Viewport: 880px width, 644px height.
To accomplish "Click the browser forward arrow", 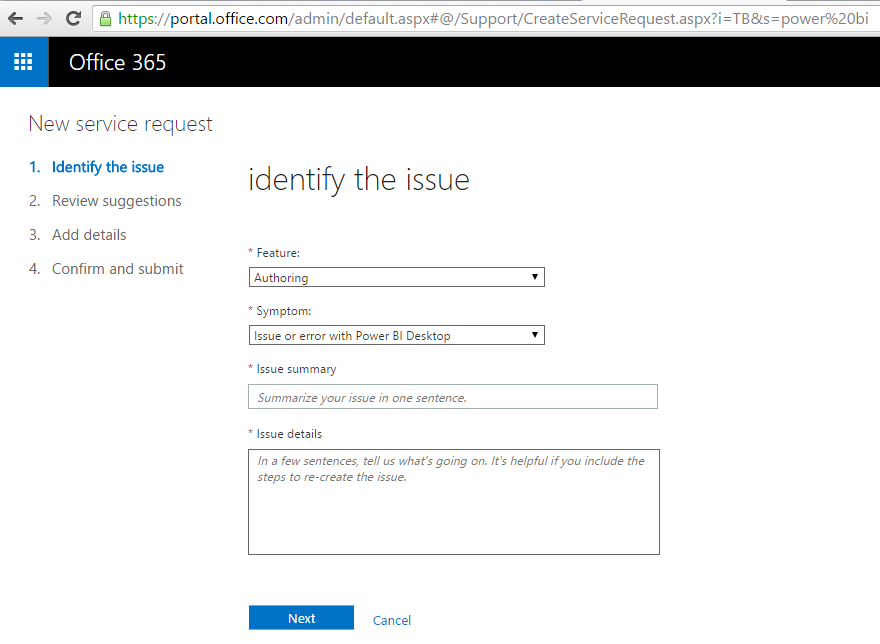I will (44, 19).
